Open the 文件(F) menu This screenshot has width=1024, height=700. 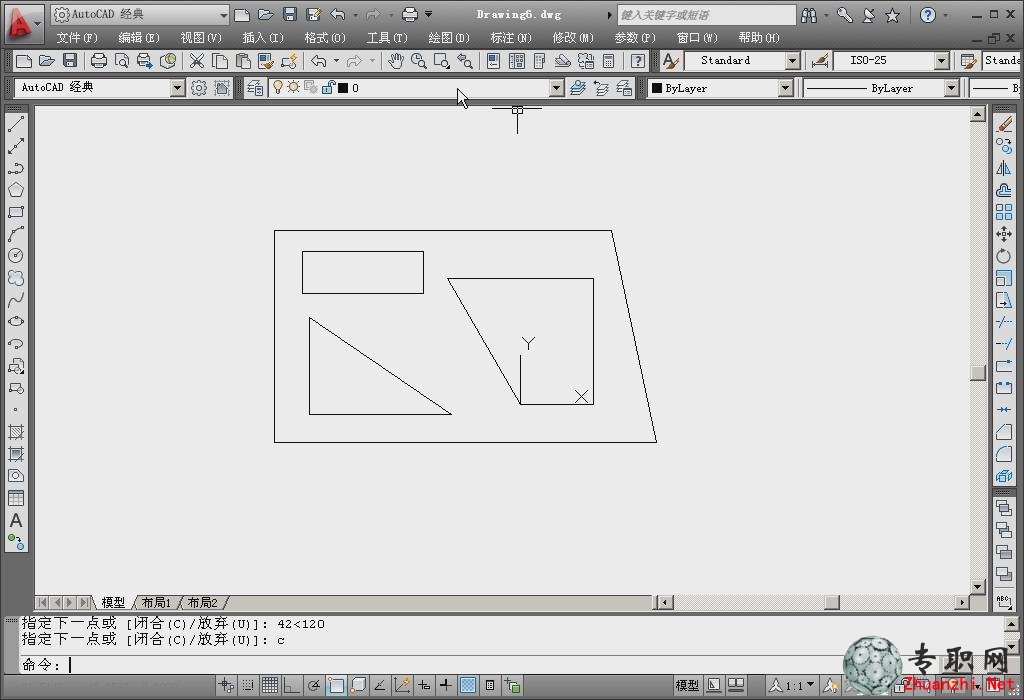[x=77, y=38]
